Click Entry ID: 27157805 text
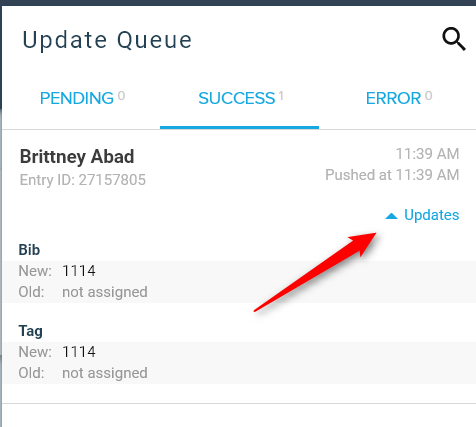This screenshot has height=427, width=476. [x=83, y=180]
